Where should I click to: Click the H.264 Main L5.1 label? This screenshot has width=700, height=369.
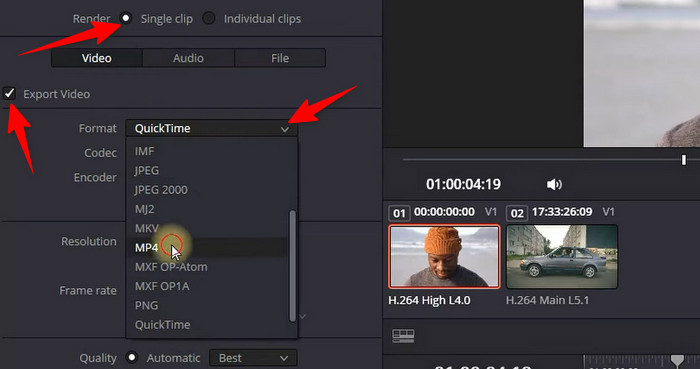point(547,300)
